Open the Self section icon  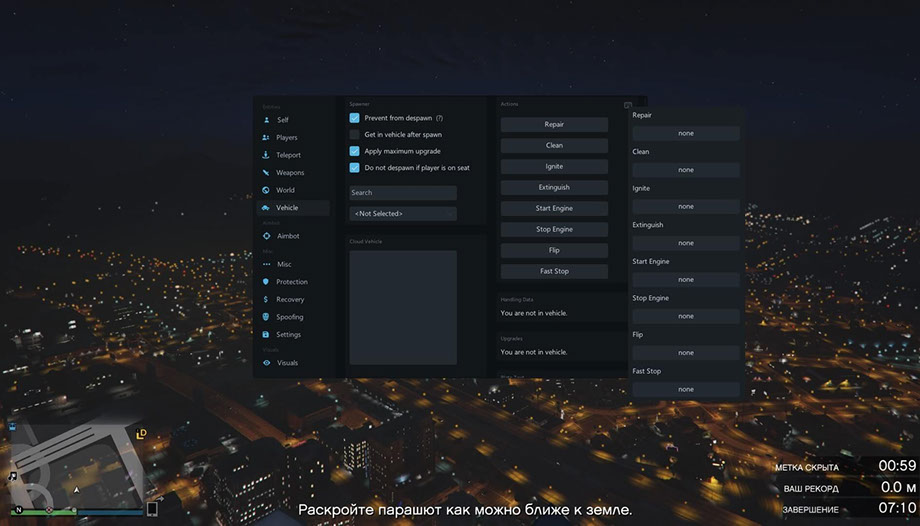click(x=266, y=120)
